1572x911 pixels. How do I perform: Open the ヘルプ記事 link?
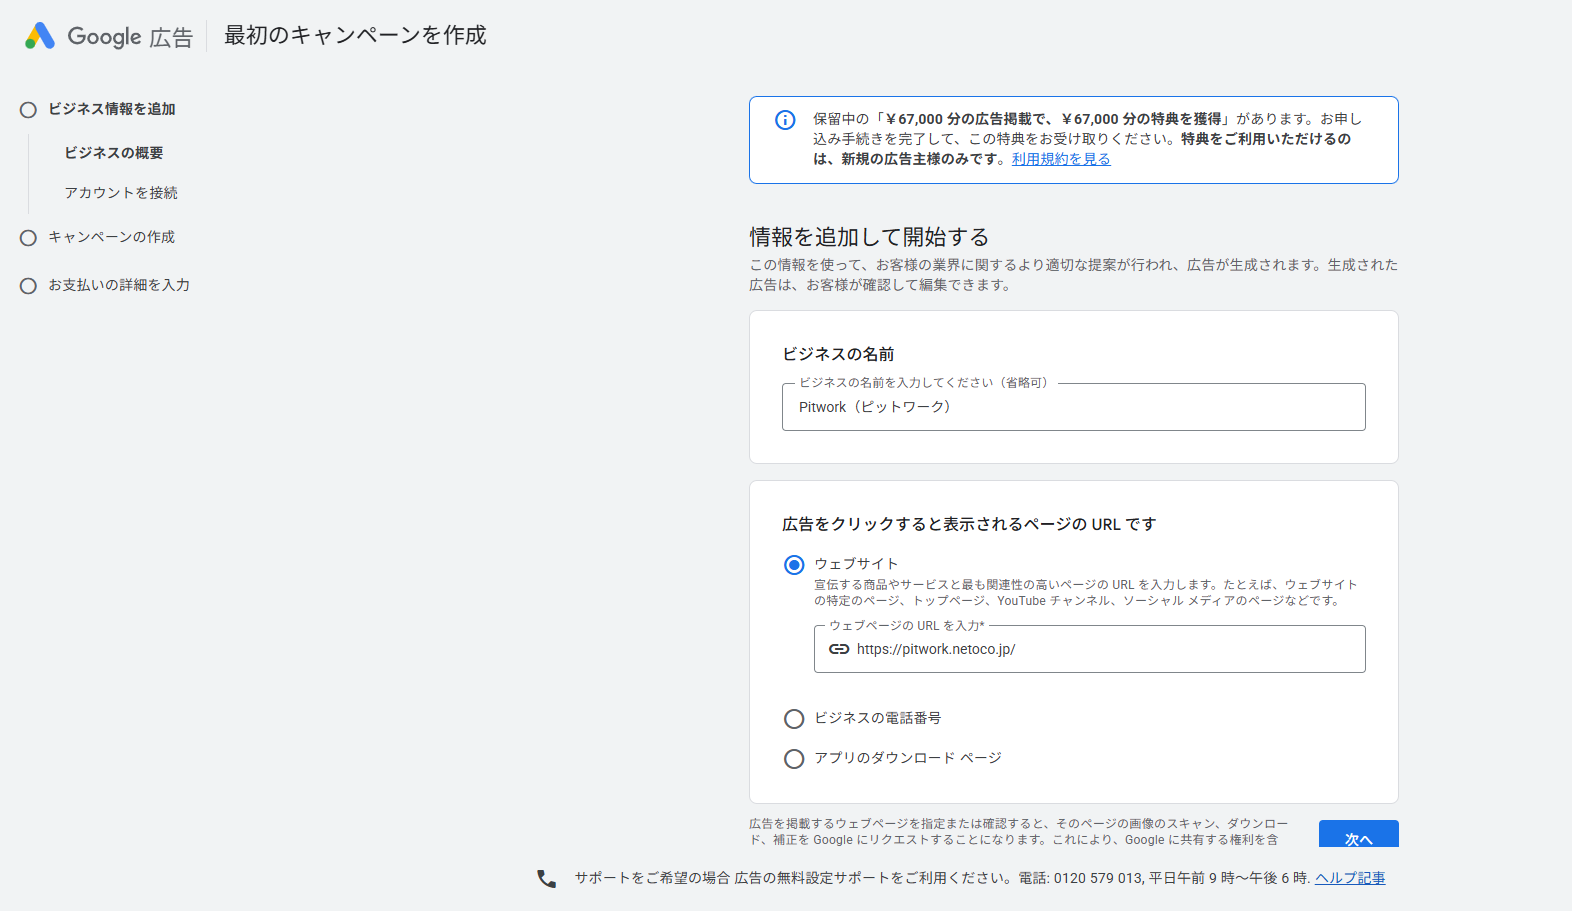pyautogui.click(x=1350, y=878)
